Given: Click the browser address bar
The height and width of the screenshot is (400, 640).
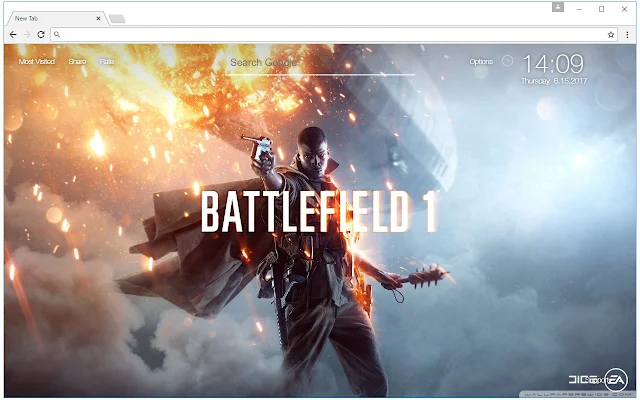Looking at the screenshot, I should tap(333, 35).
